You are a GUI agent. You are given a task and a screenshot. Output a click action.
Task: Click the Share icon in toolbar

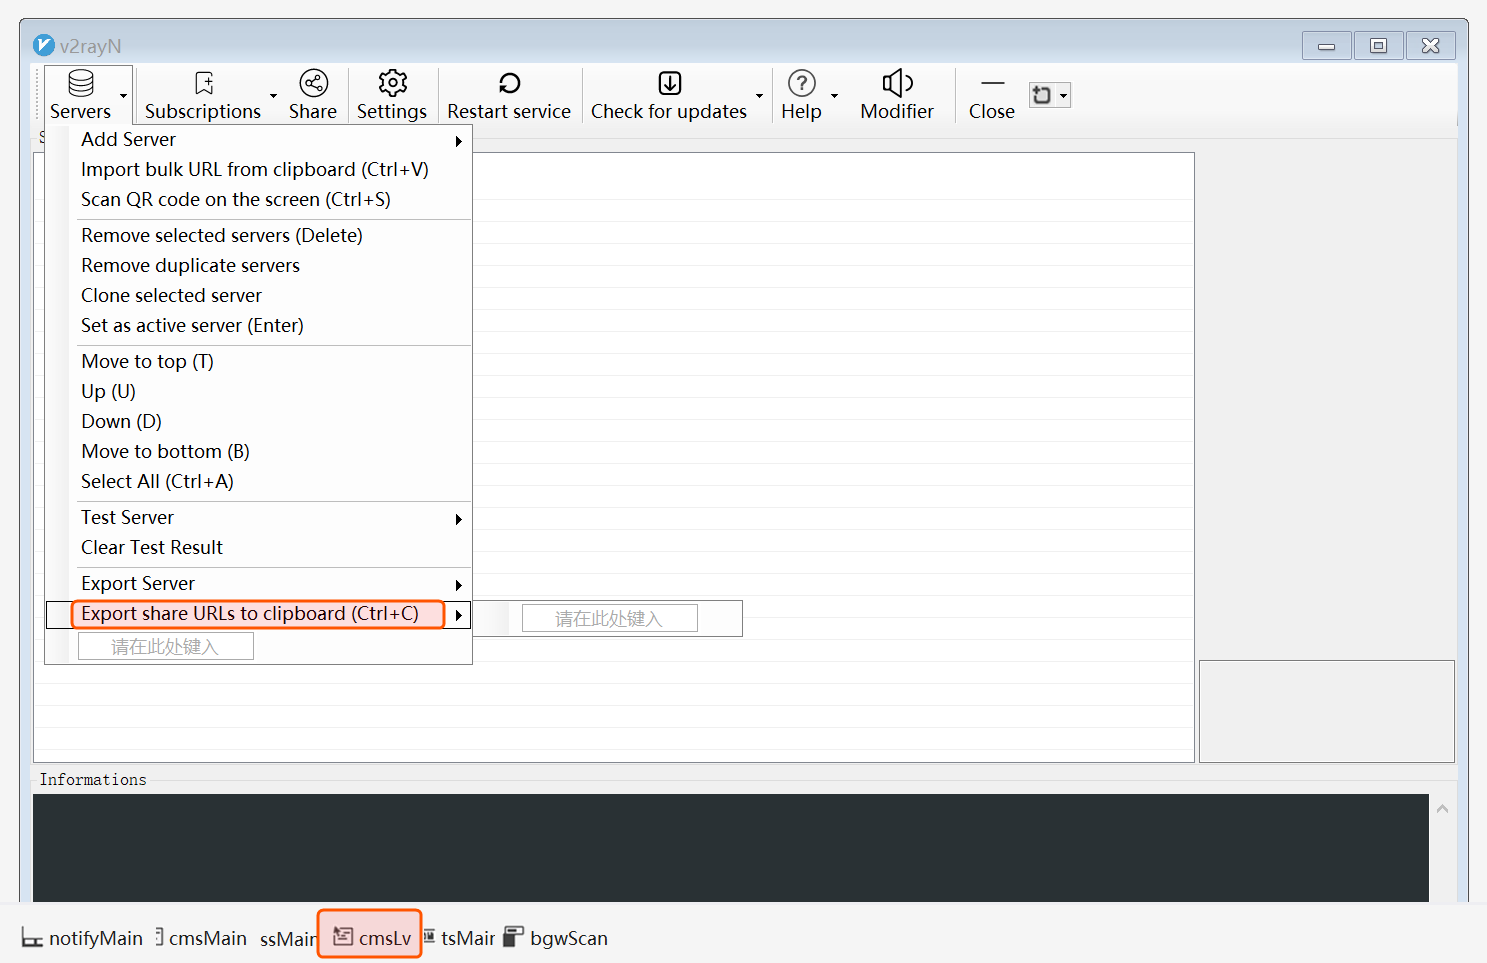tap(313, 83)
